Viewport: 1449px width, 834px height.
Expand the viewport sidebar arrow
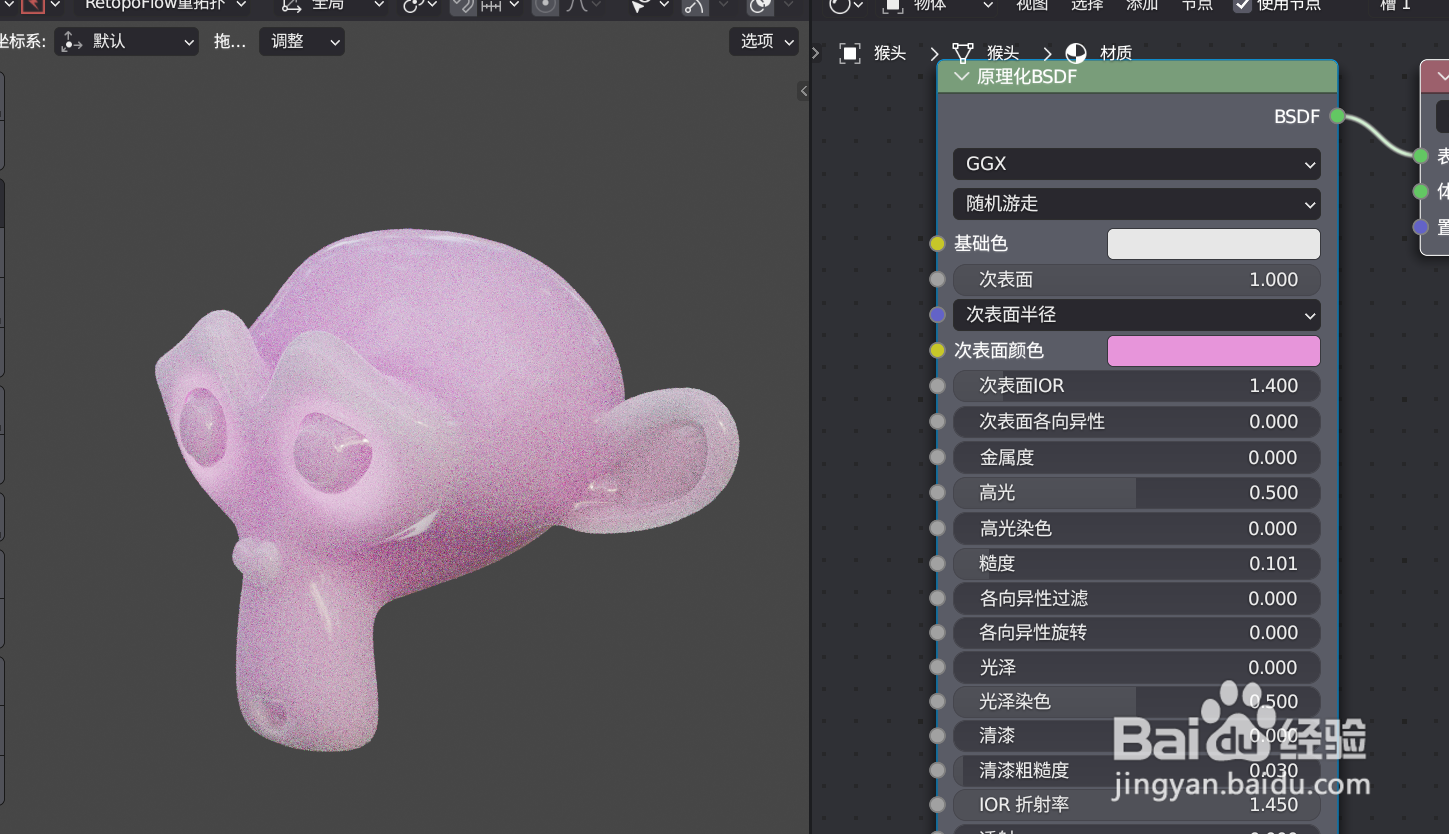pos(803,91)
